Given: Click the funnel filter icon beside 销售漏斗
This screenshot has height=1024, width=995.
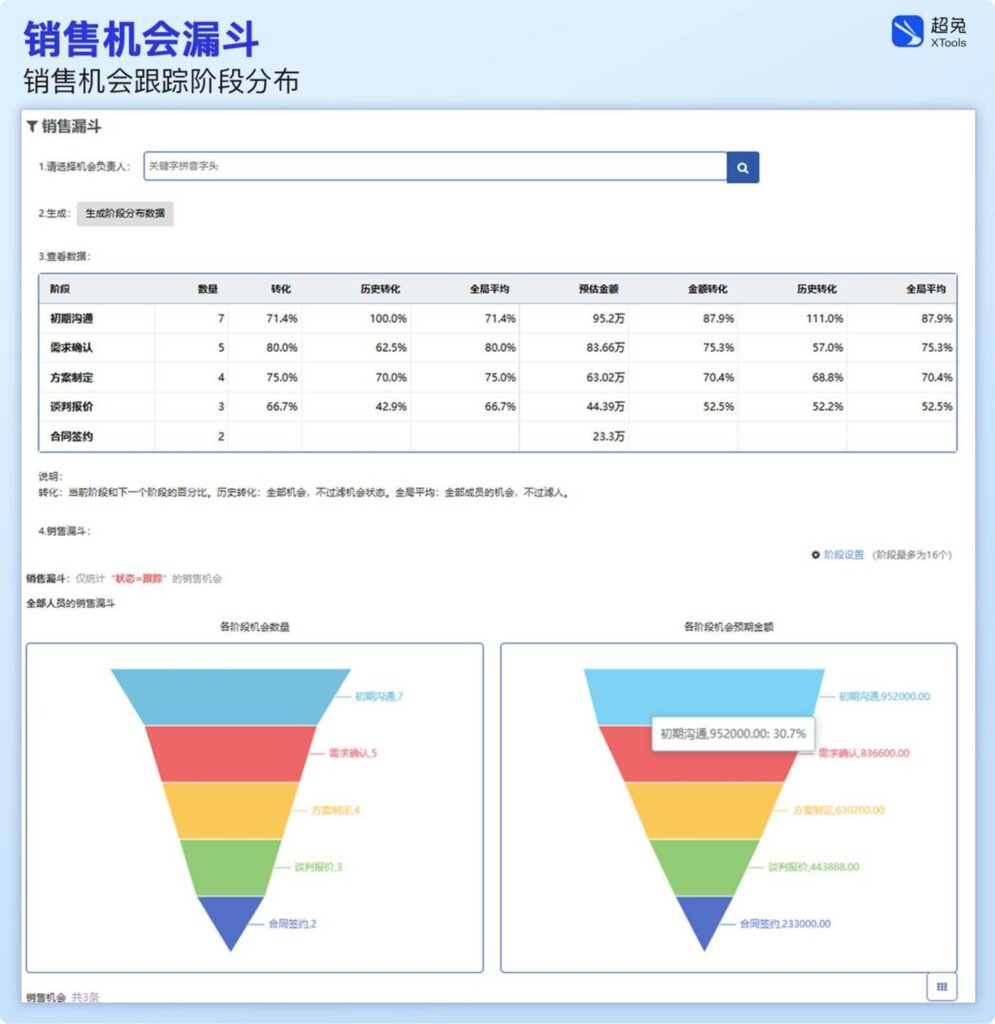Looking at the screenshot, I should coord(31,127).
